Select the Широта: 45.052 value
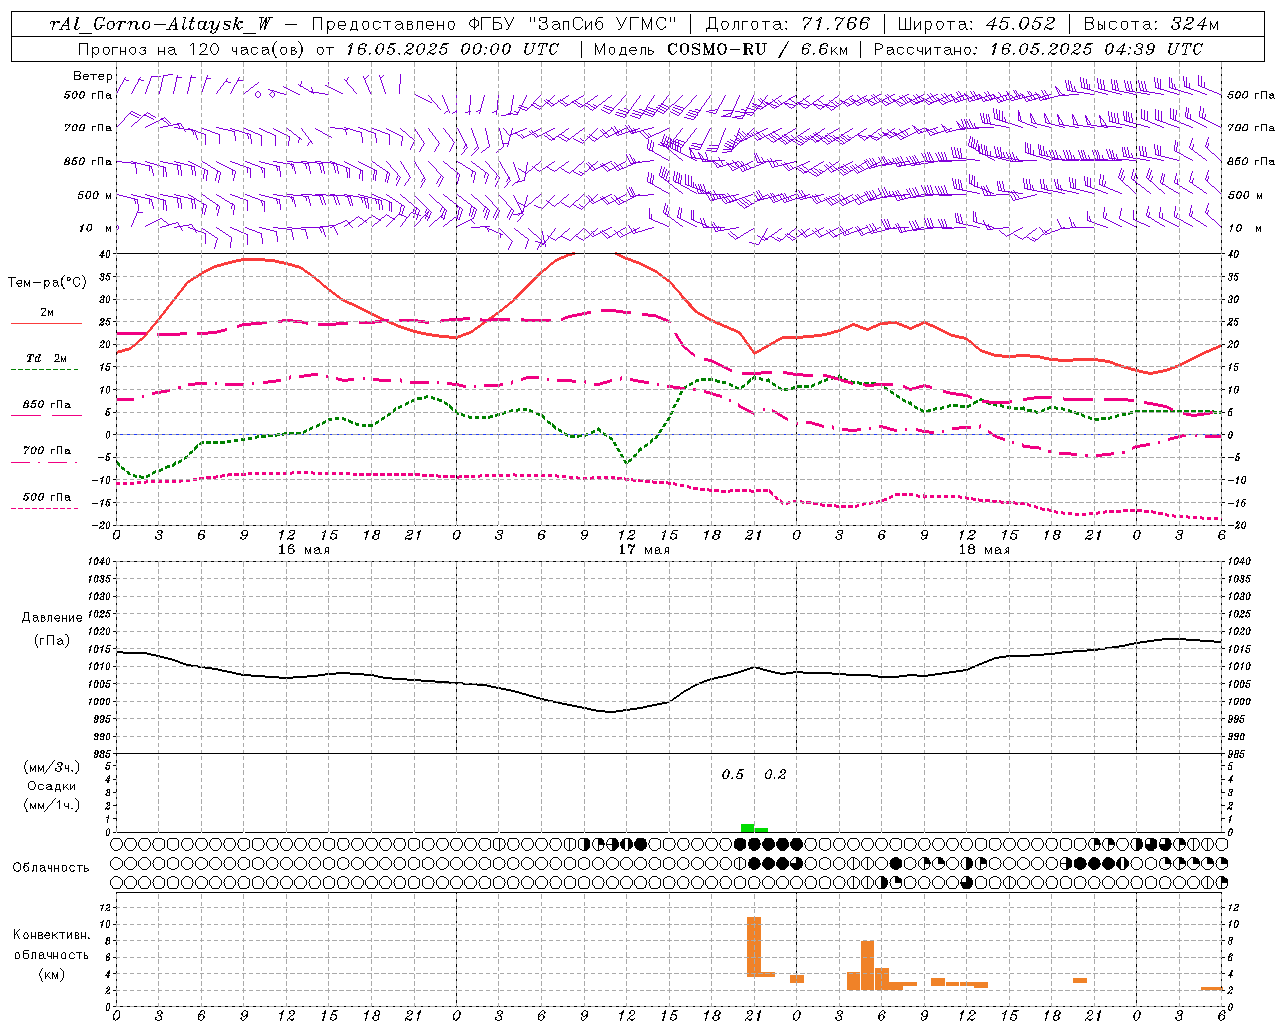 [975, 24]
